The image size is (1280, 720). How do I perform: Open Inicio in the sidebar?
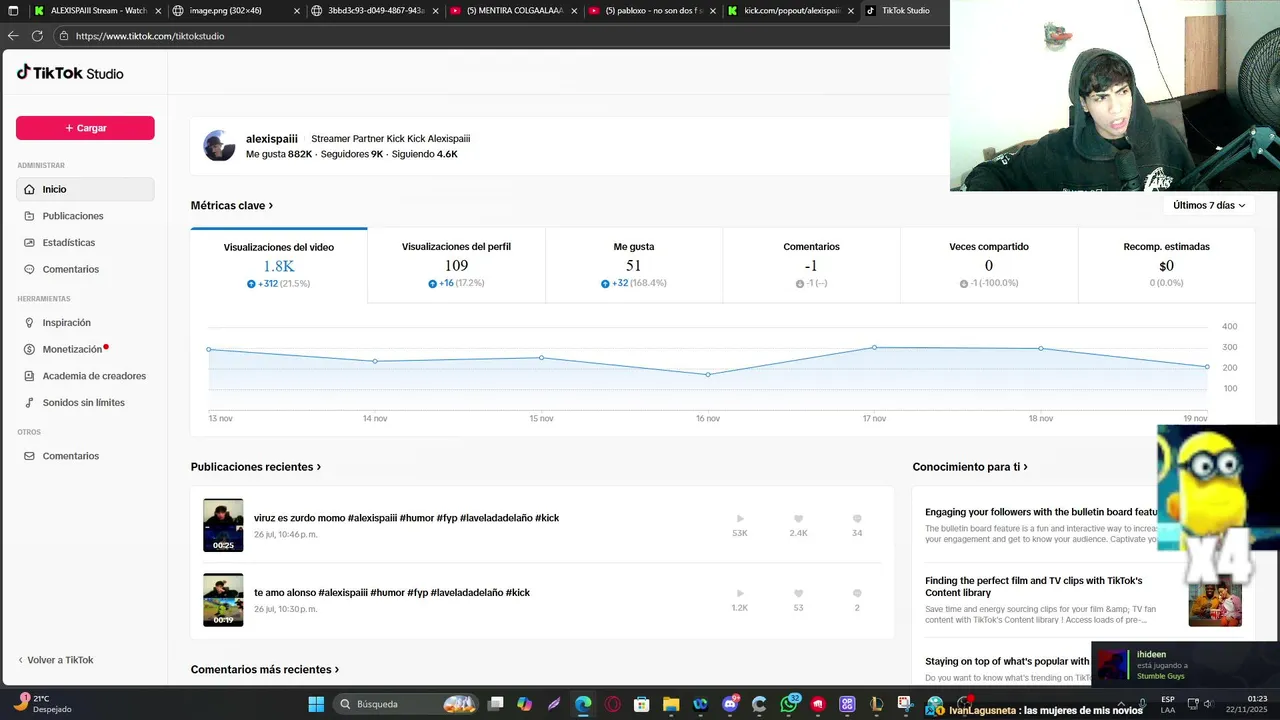click(x=85, y=189)
